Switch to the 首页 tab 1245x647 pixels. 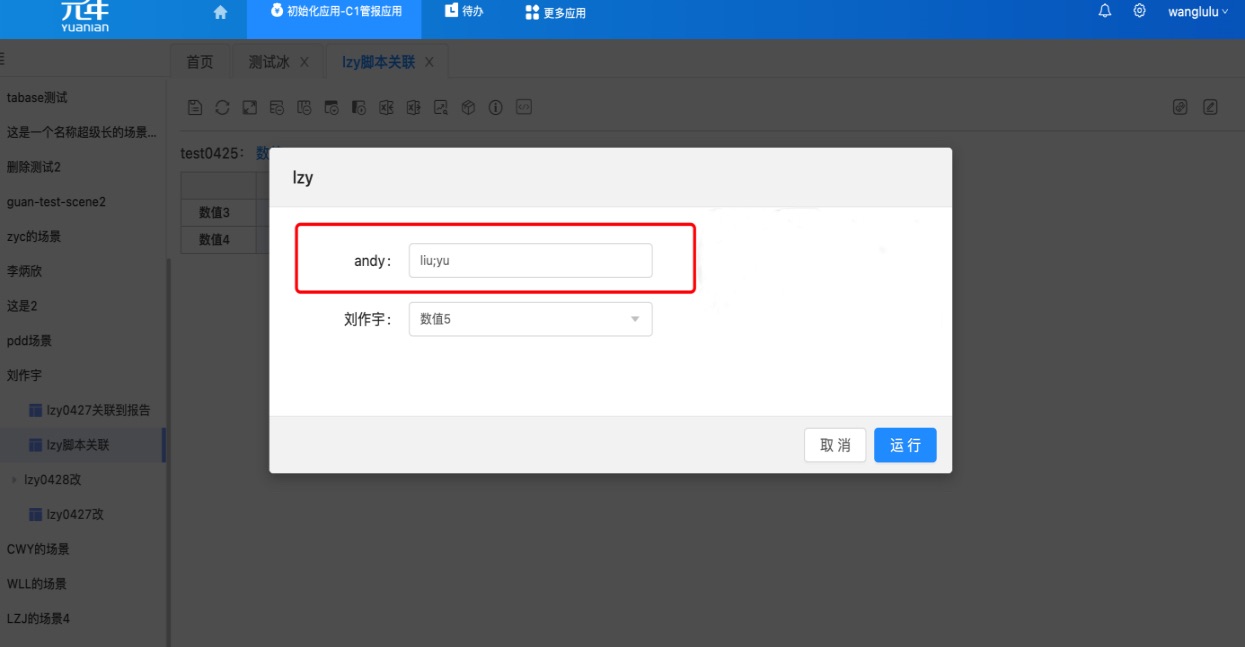coord(200,62)
